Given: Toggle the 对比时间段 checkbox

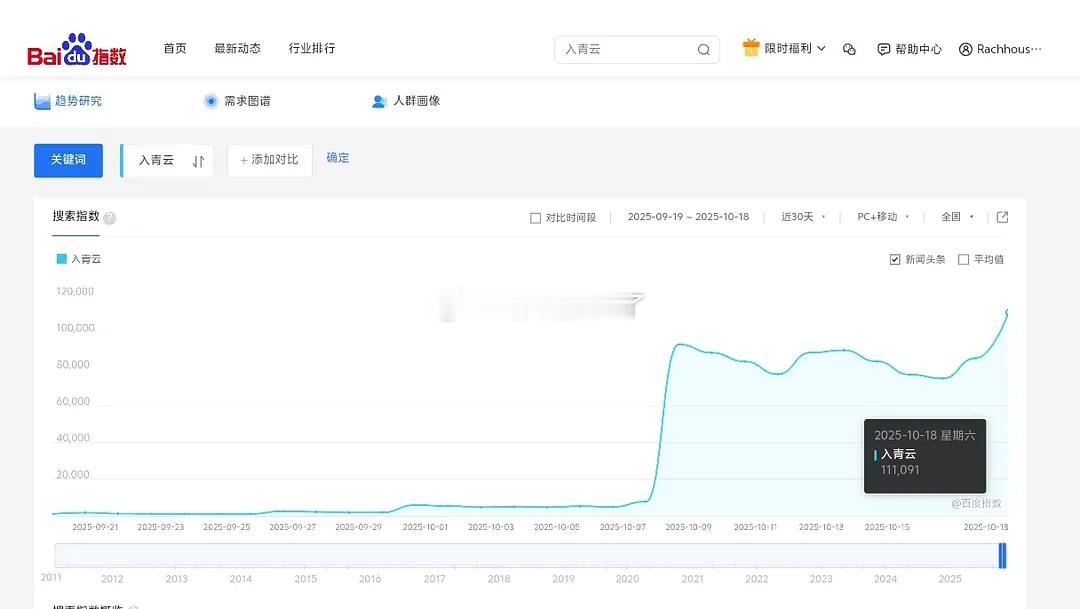Looking at the screenshot, I should click(535, 218).
